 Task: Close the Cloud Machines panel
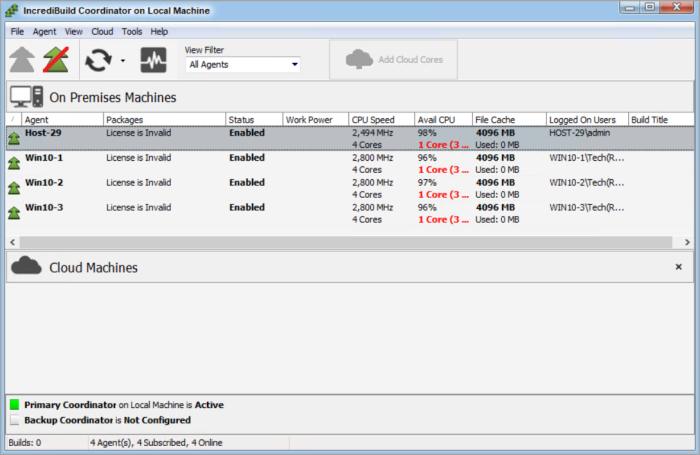click(x=678, y=267)
